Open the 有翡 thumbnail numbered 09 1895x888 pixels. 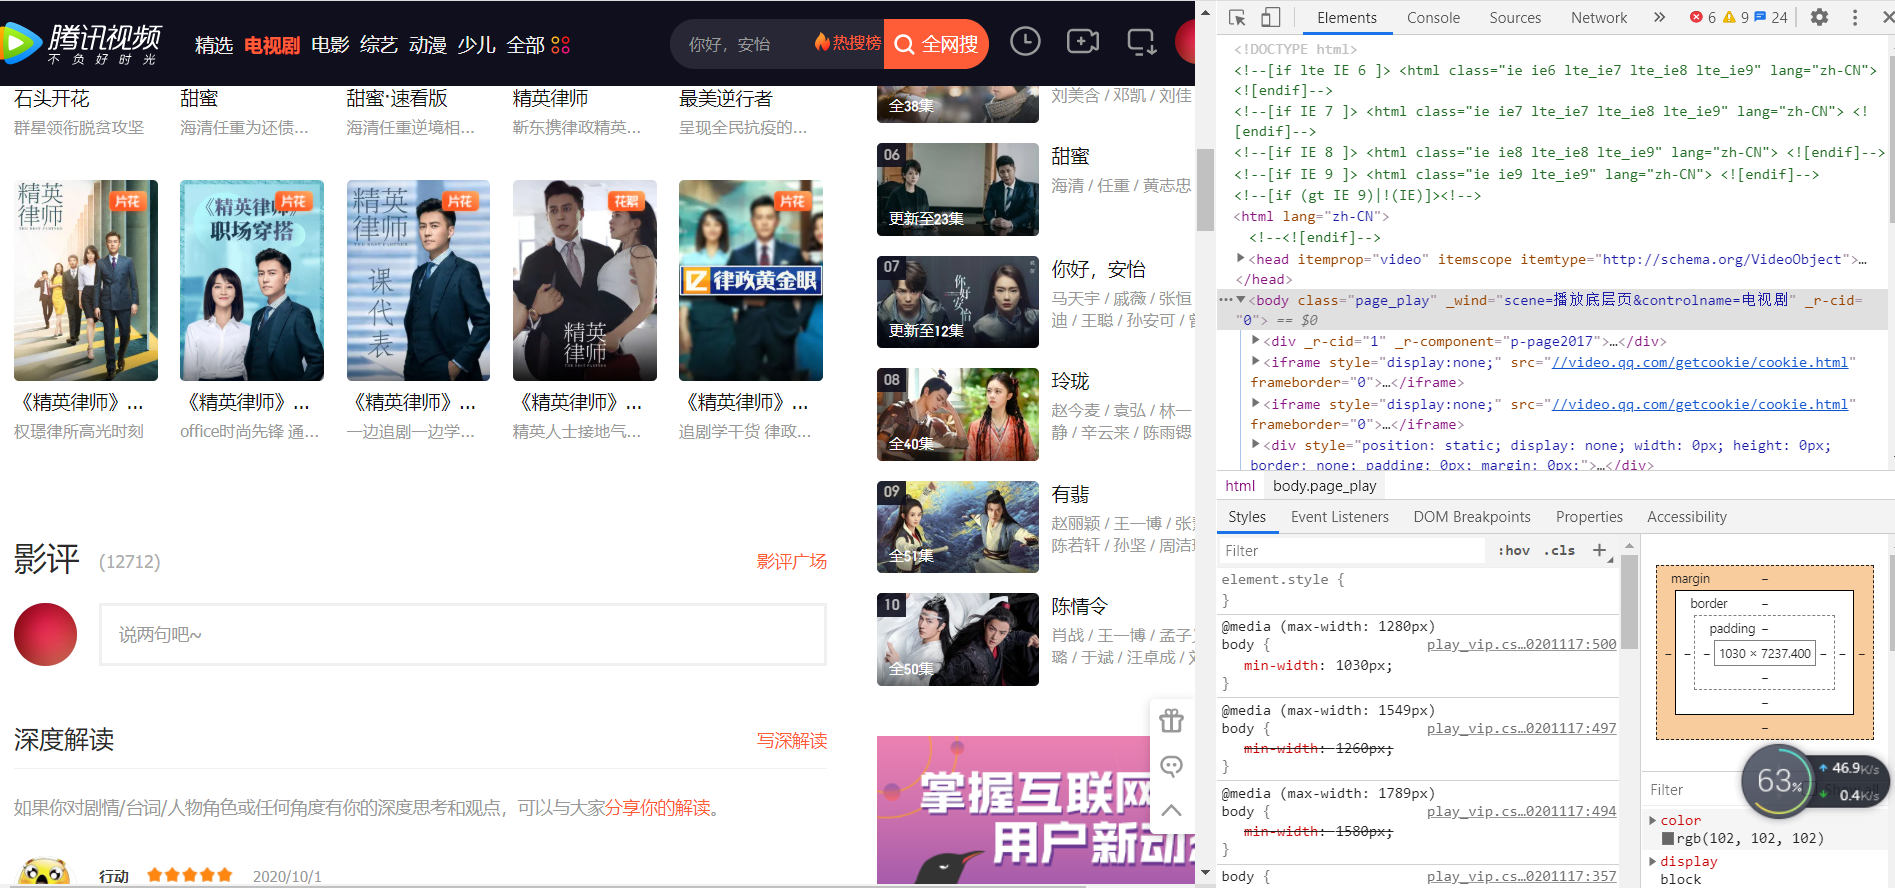958,527
